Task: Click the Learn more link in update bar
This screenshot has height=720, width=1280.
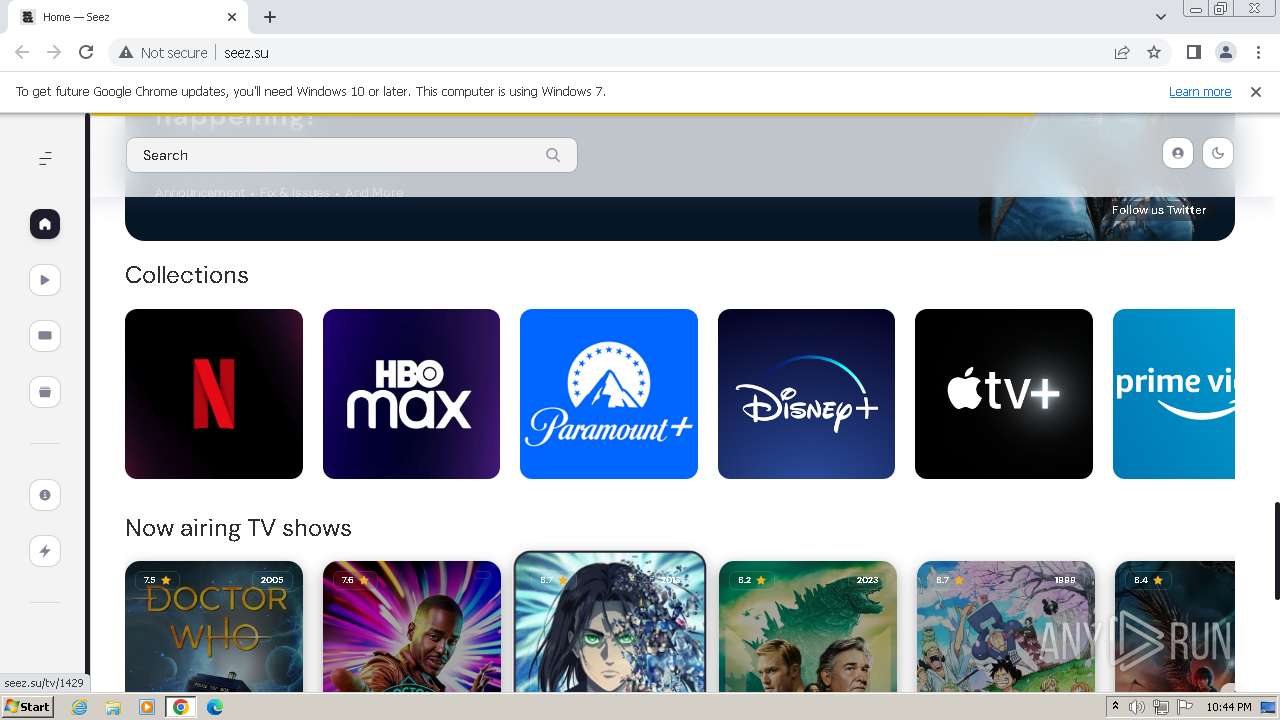Action: pyautogui.click(x=1200, y=92)
